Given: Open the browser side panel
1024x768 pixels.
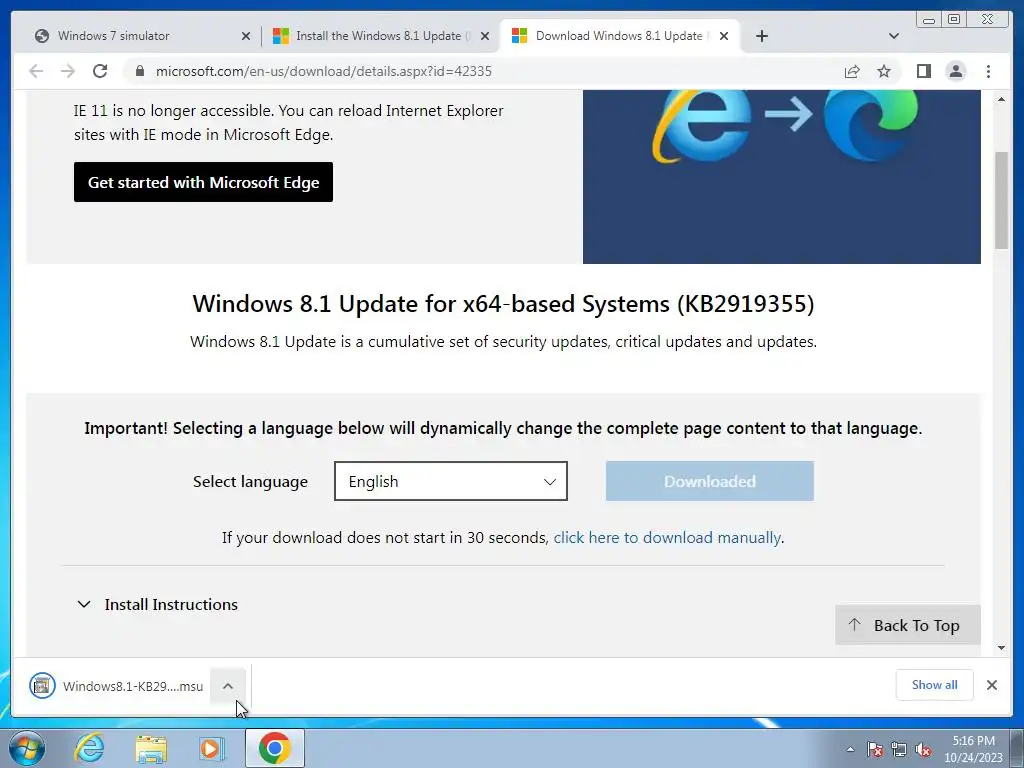Looking at the screenshot, I should 923,71.
